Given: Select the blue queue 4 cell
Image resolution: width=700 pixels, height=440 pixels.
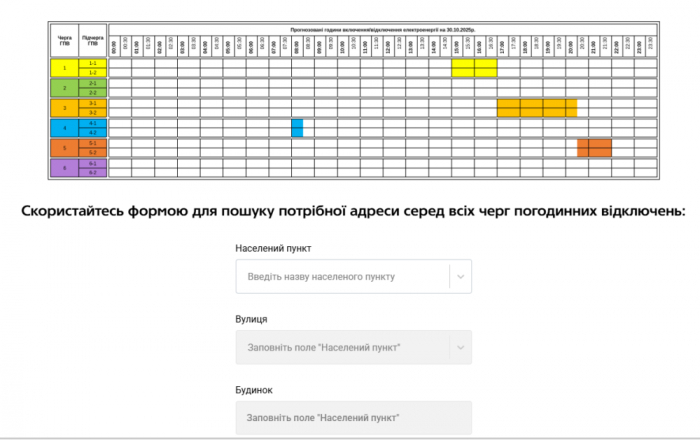Looking at the screenshot, I should (x=64, y=128).
